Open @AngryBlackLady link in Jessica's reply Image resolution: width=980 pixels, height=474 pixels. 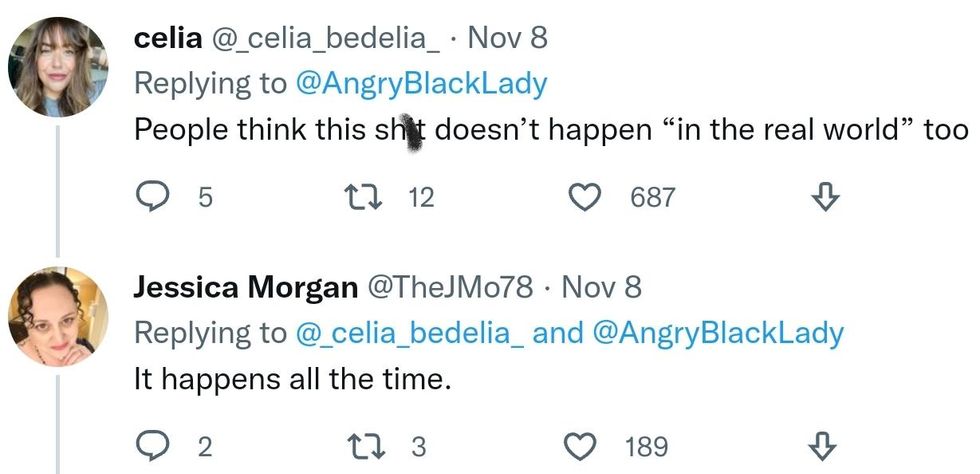coord(718,333)
